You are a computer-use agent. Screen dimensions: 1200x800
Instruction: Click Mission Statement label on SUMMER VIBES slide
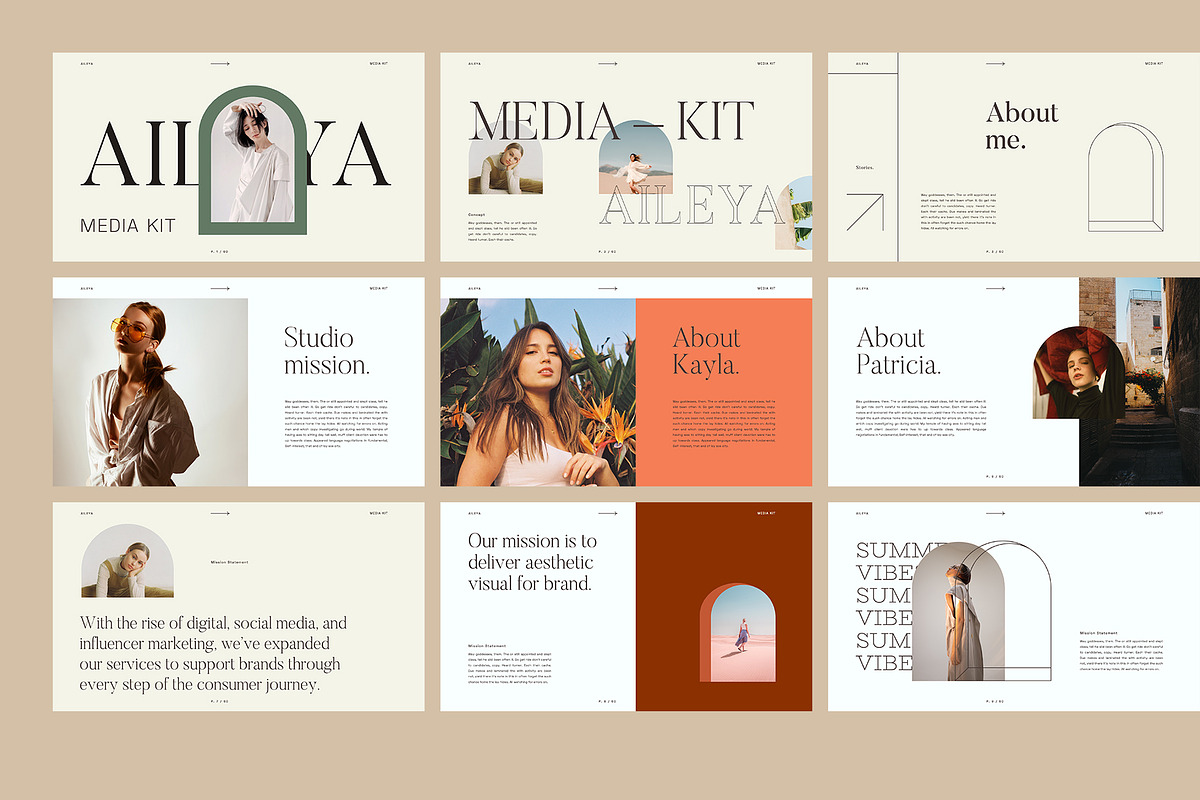(1098, 633)
